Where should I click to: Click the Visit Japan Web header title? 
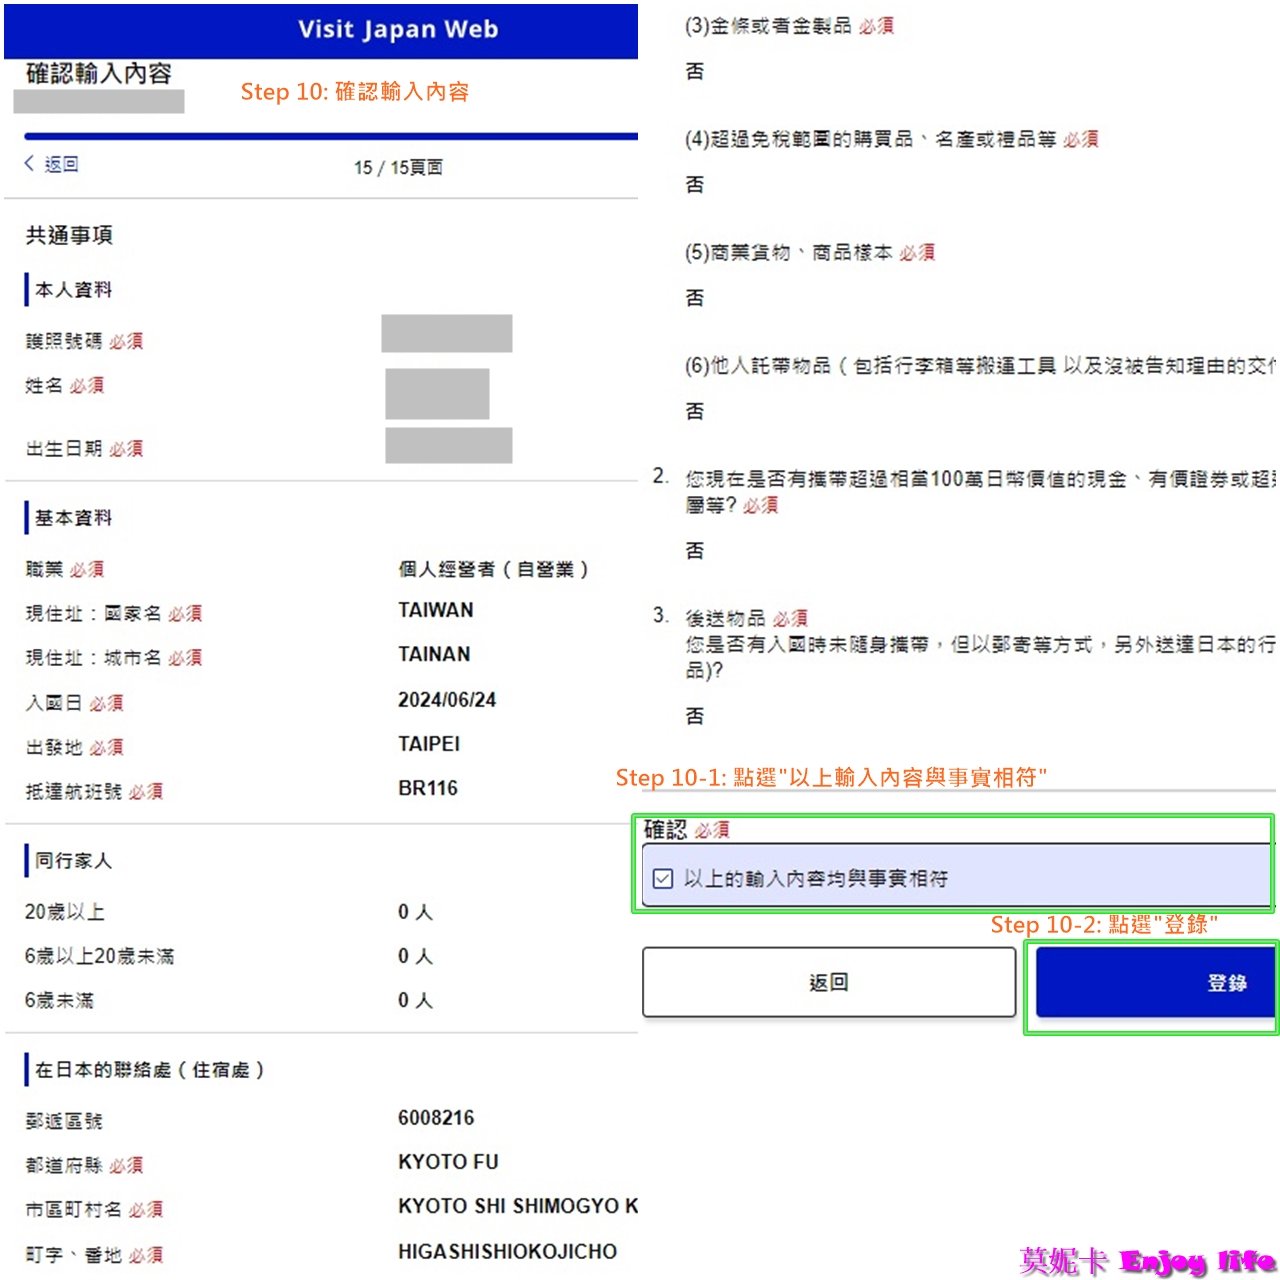(x=398, y=29)
